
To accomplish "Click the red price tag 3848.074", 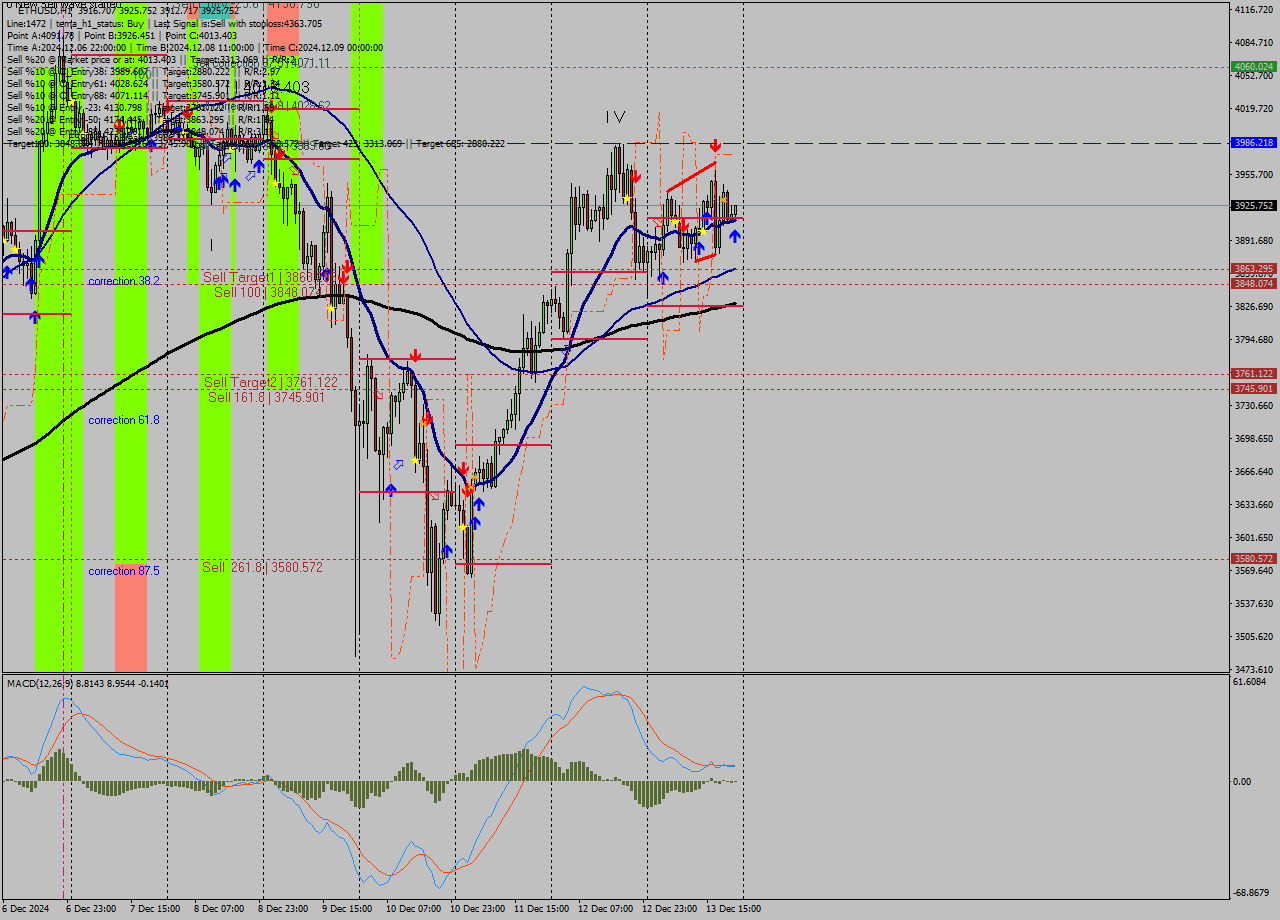I will coord(1254,284).
